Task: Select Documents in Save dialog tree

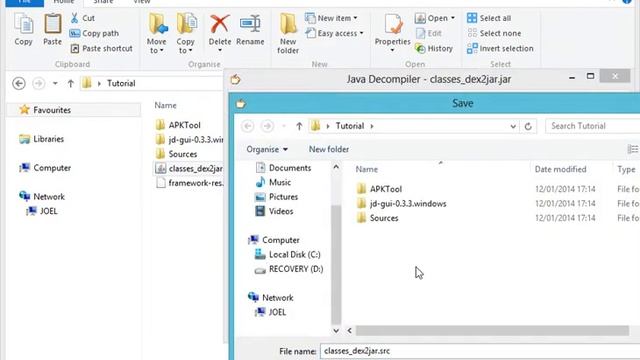Action: click(283, 168)
